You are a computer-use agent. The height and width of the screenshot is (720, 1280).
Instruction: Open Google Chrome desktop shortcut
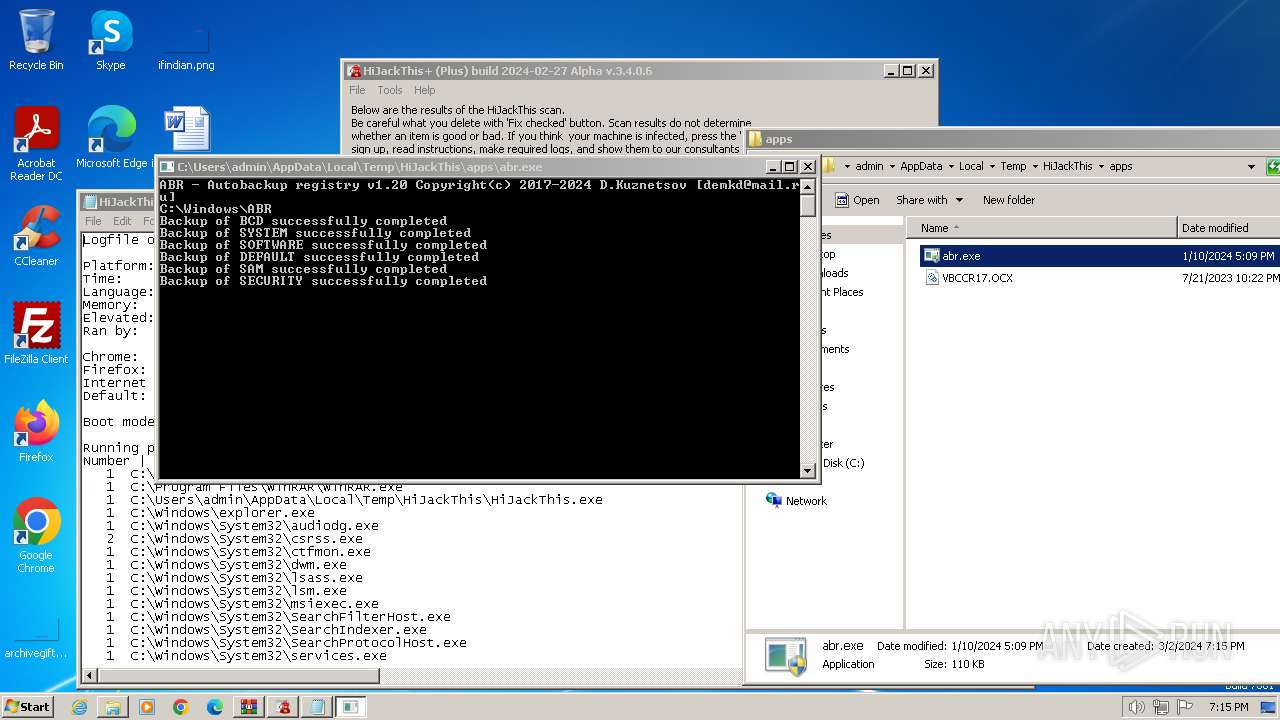(36, 536)
